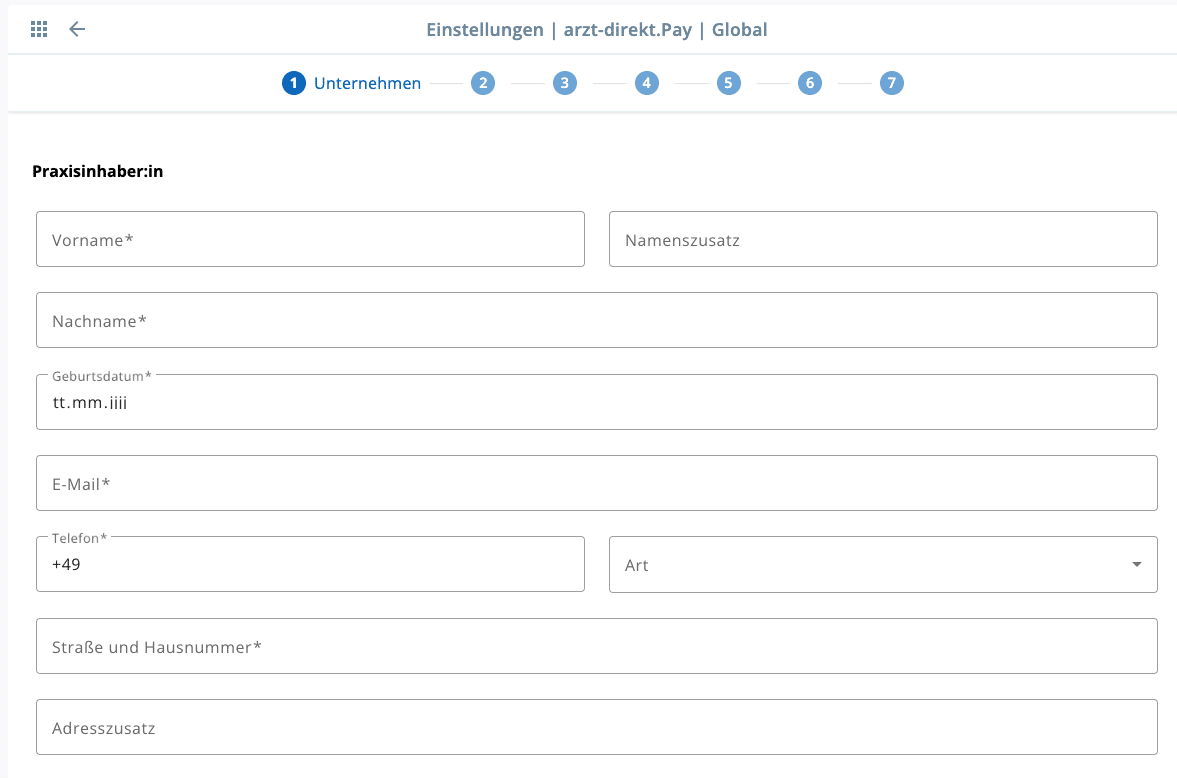The height and width of the screenshot is (778, 1177).
Task: Select step 1 Unternehmen in stepper
Action: click(x=293, y=83)
